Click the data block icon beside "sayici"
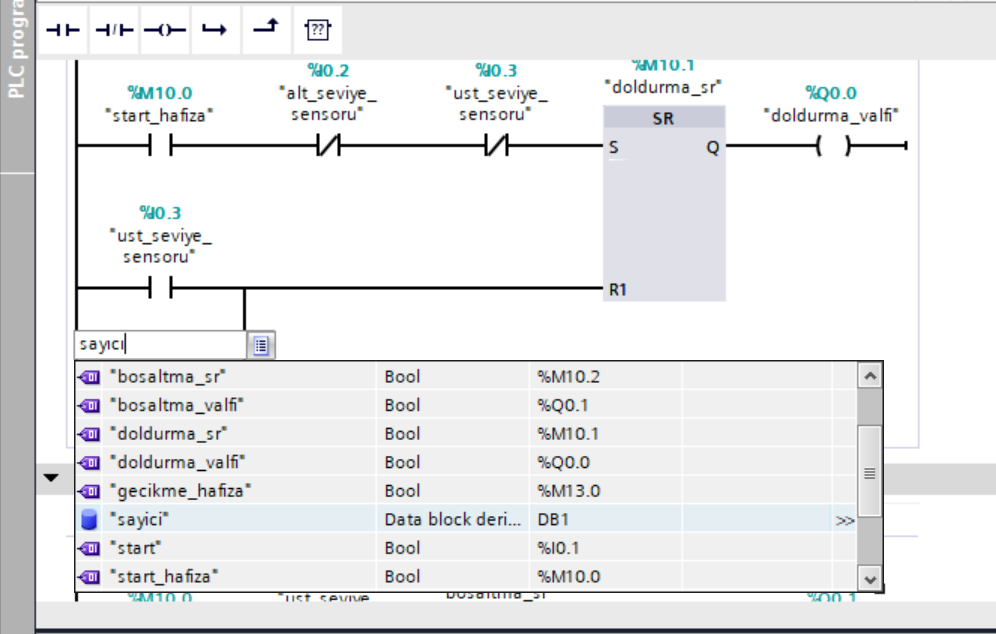The width and height of the screenshot is (996, 634). [x=90, y=520]
